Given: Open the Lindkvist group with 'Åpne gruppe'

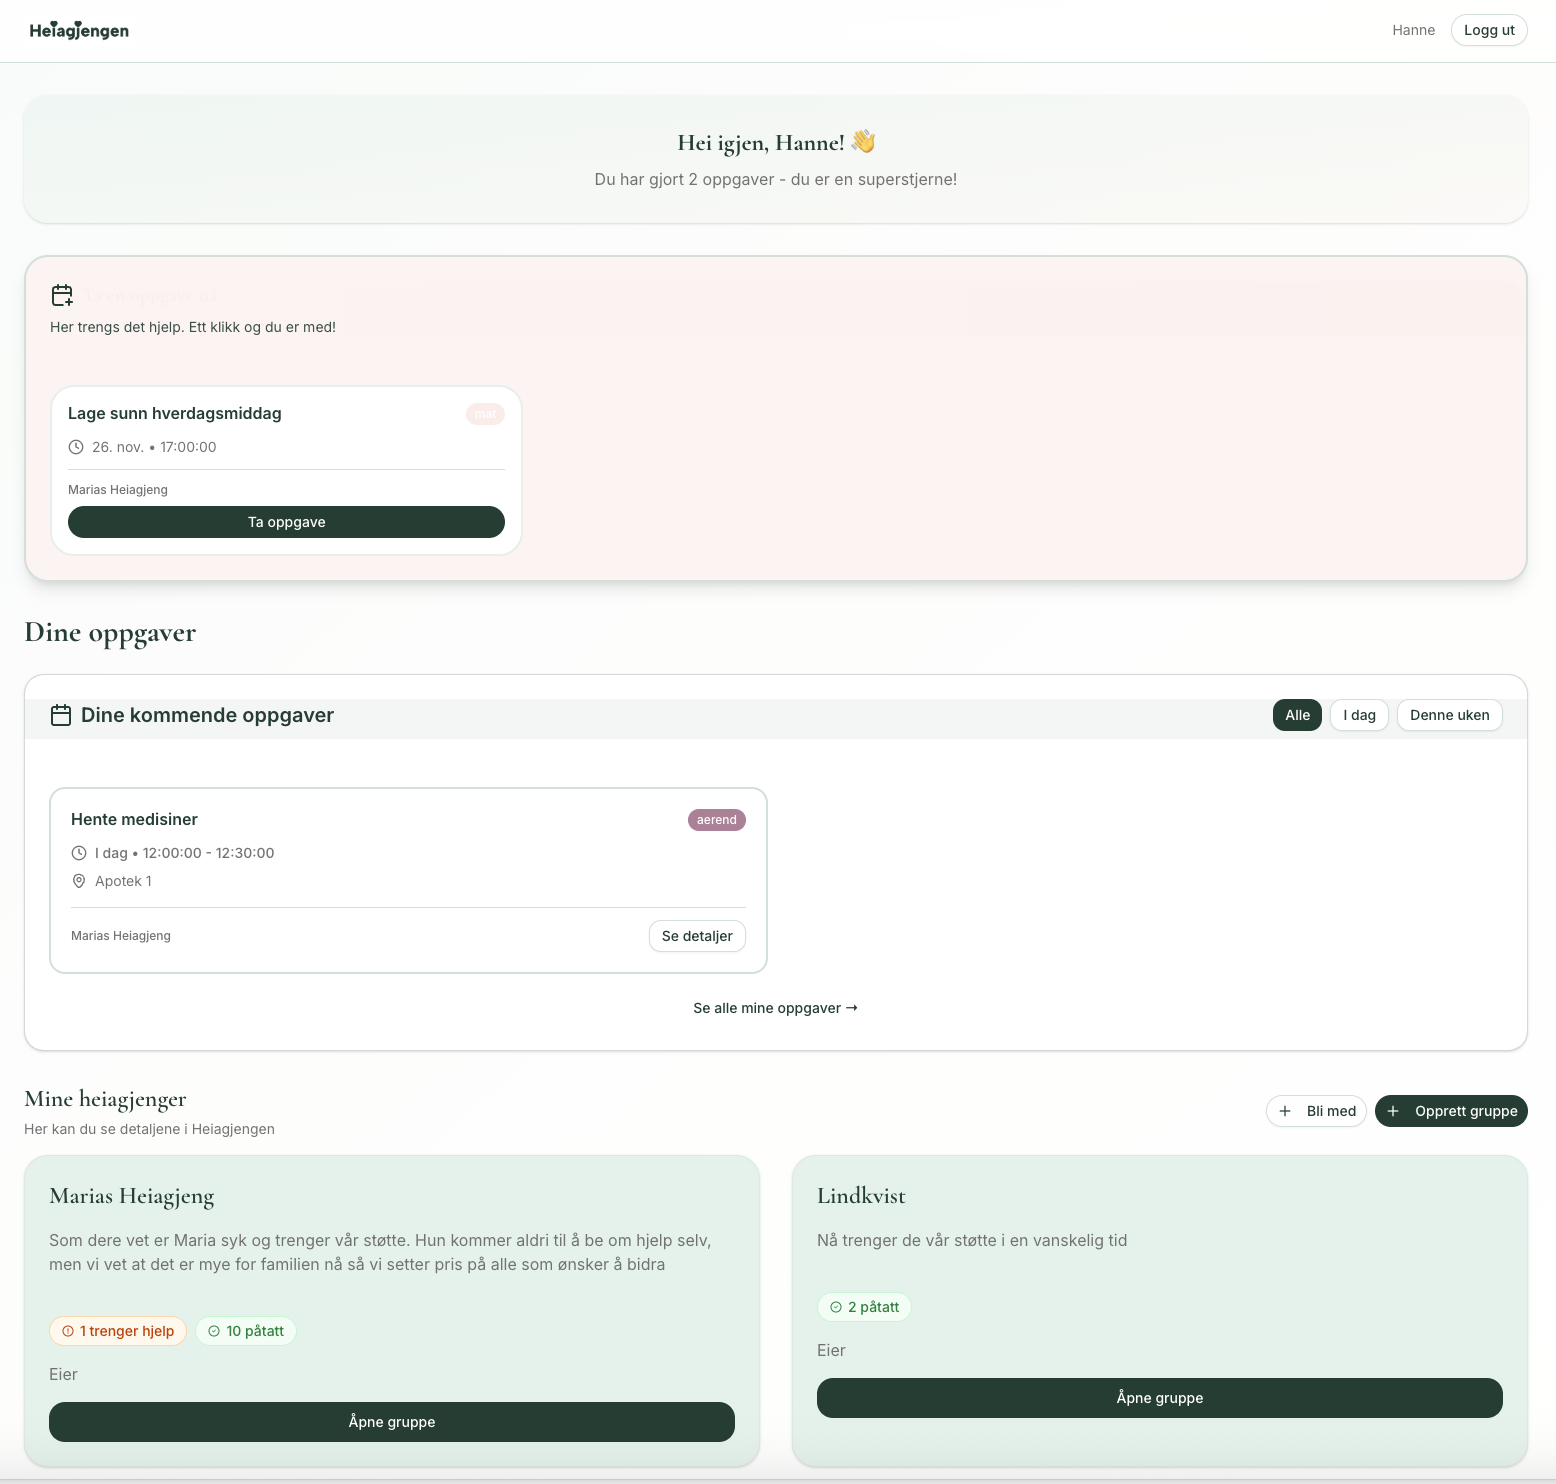Looking at the screenshot, I should (x=1159, y=1397).
